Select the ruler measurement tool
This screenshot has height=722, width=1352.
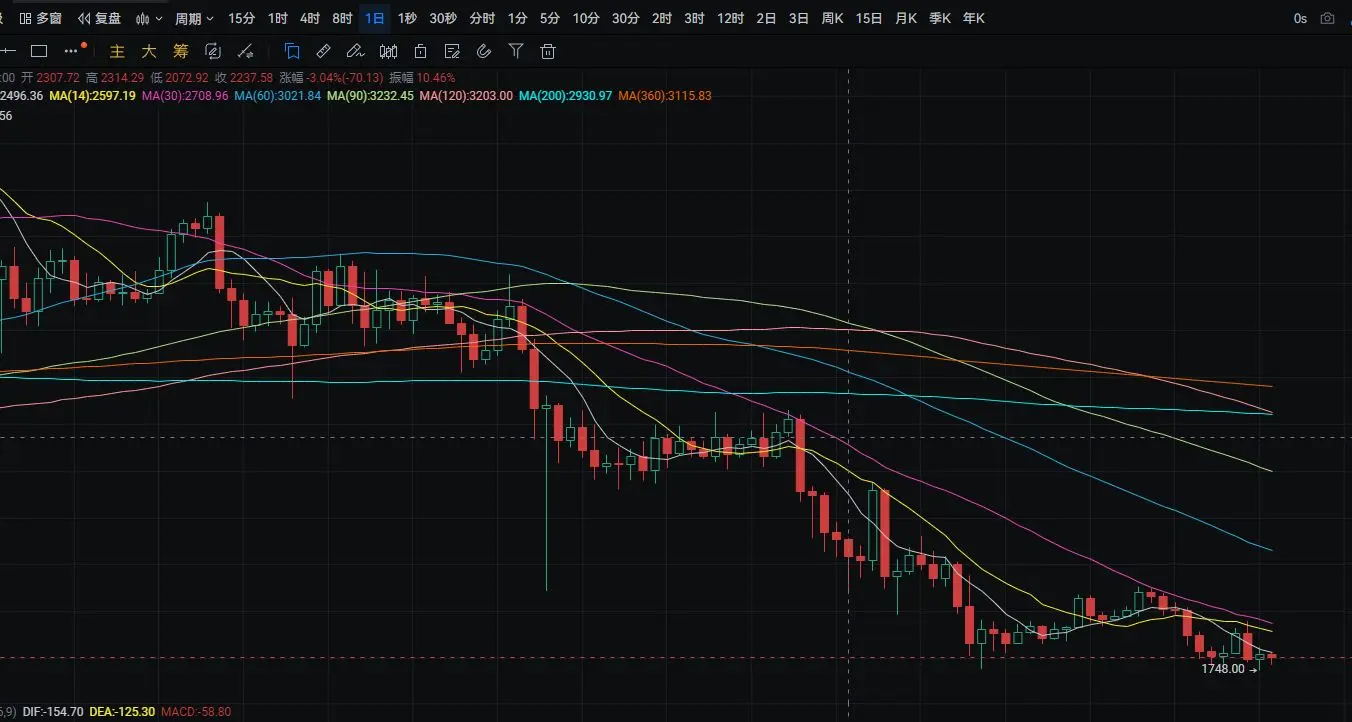pos(323,51)
